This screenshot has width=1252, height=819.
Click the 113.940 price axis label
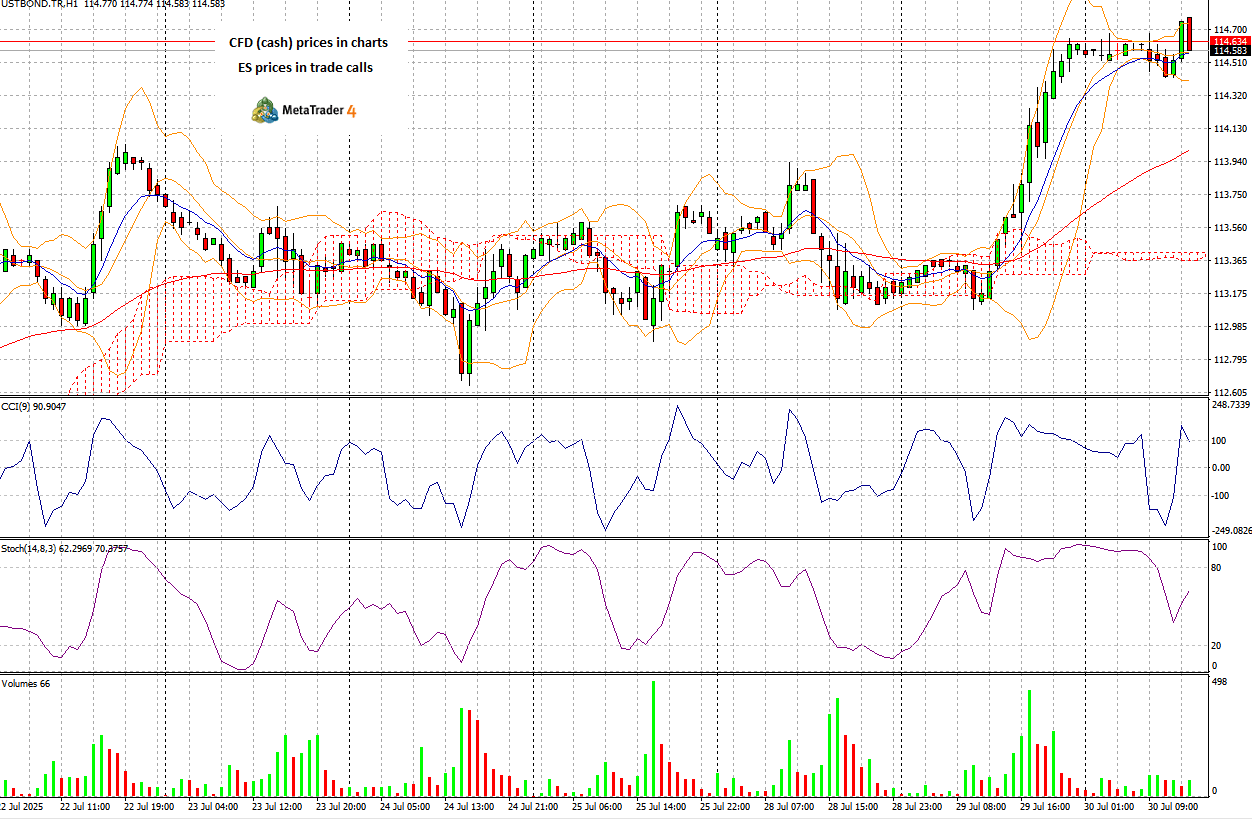tap(1230, 162)
